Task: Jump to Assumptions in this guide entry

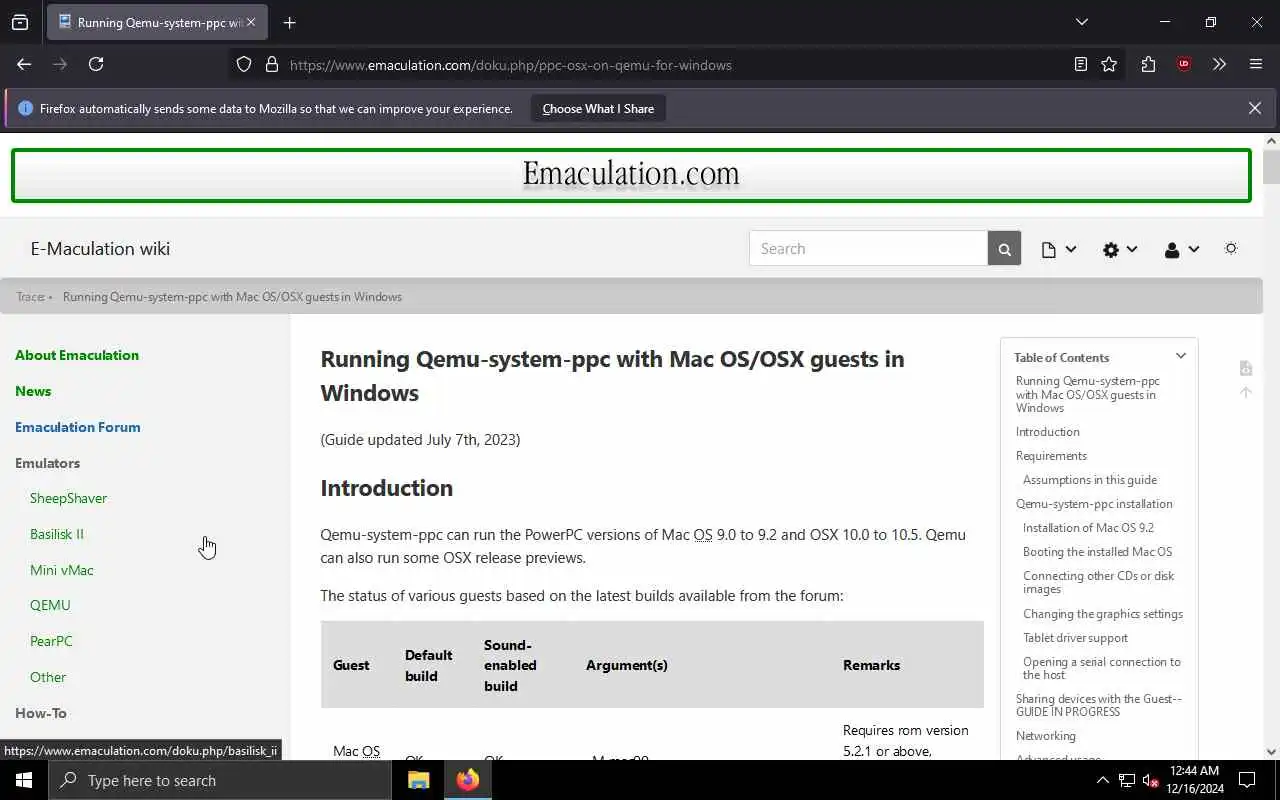Action: 1090,480
